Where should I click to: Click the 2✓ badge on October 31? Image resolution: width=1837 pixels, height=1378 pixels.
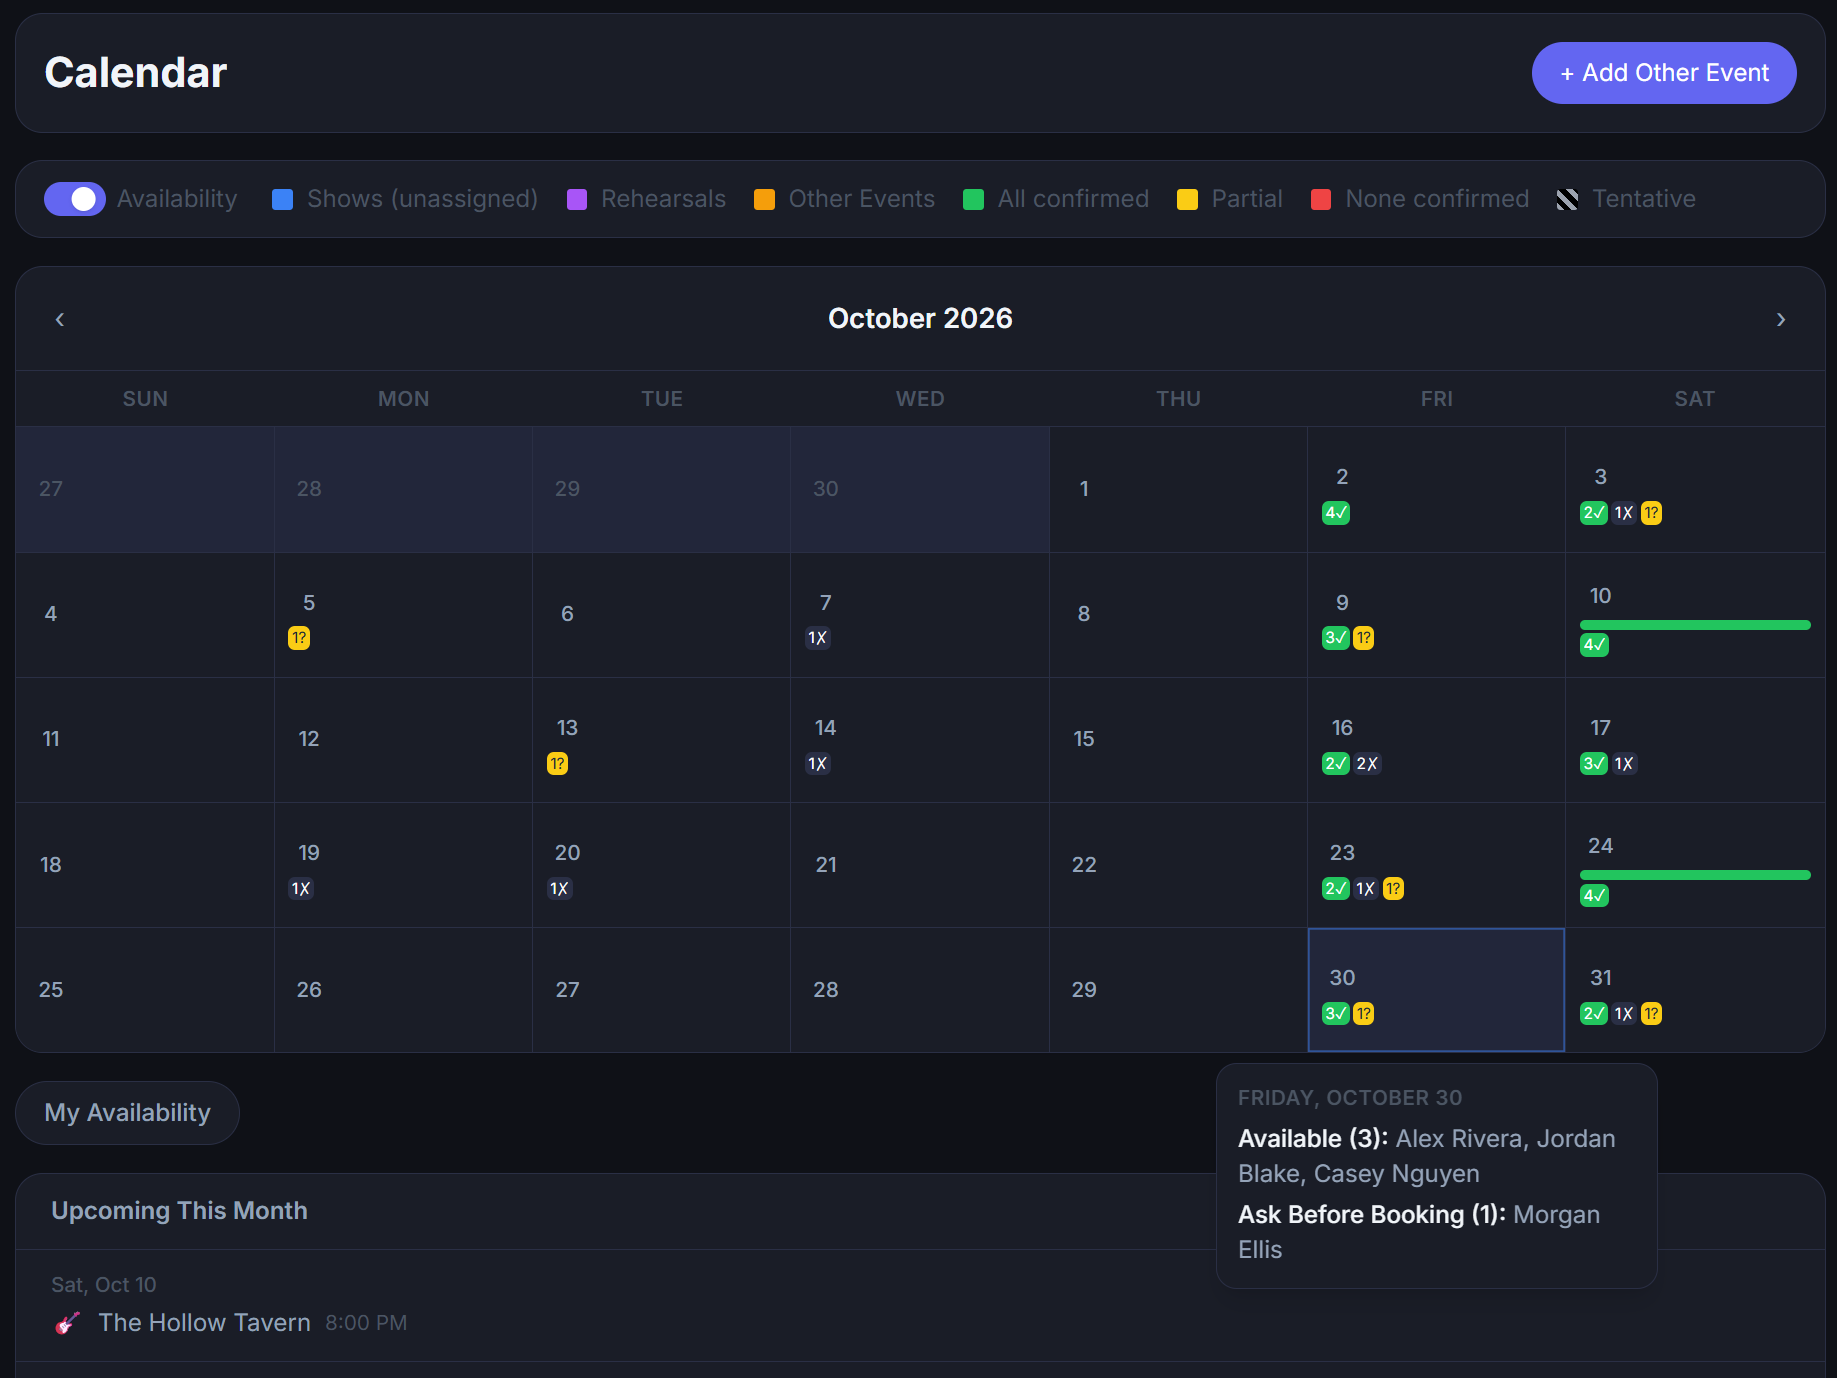point(1594,1014)
